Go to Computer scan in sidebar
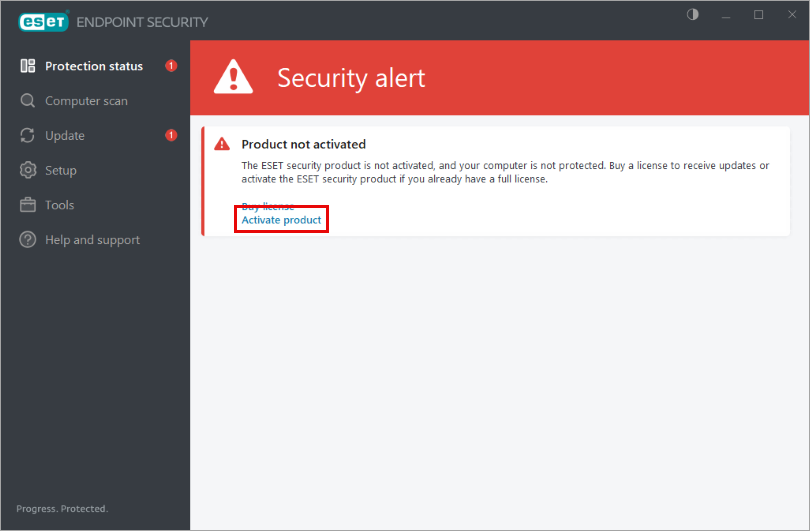This screenshot has width=810, height=531. pyautogui.click(x=86, y=101)
